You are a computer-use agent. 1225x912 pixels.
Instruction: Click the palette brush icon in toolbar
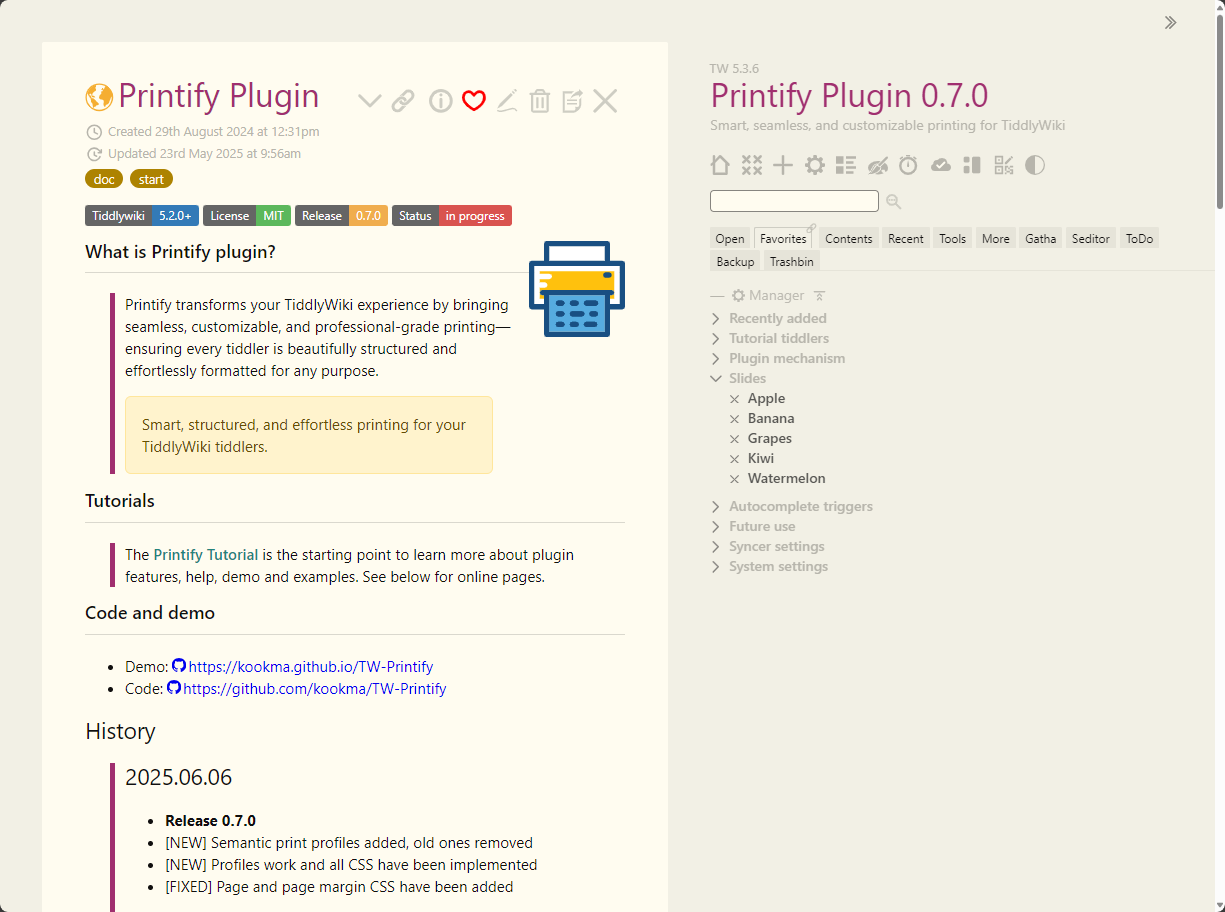click(878, 165)
